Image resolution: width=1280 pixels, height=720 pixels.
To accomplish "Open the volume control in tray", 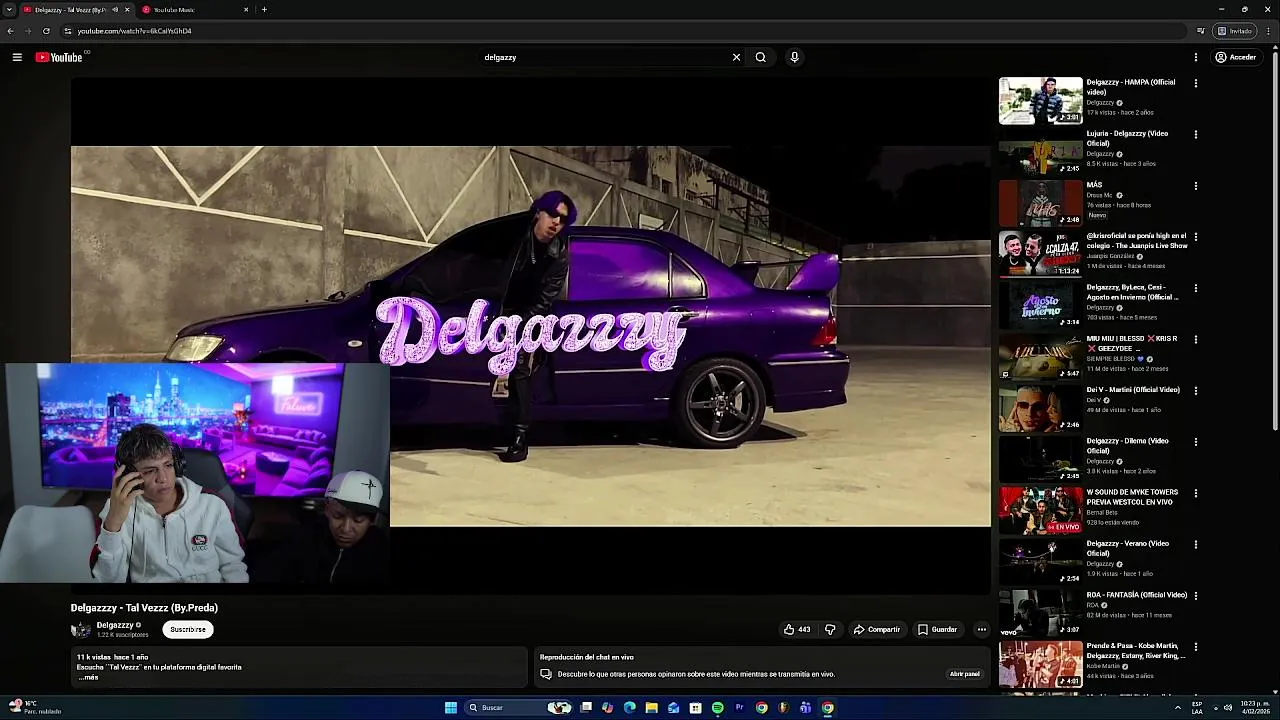I will pyautogui.click(x=1228, y=708).
